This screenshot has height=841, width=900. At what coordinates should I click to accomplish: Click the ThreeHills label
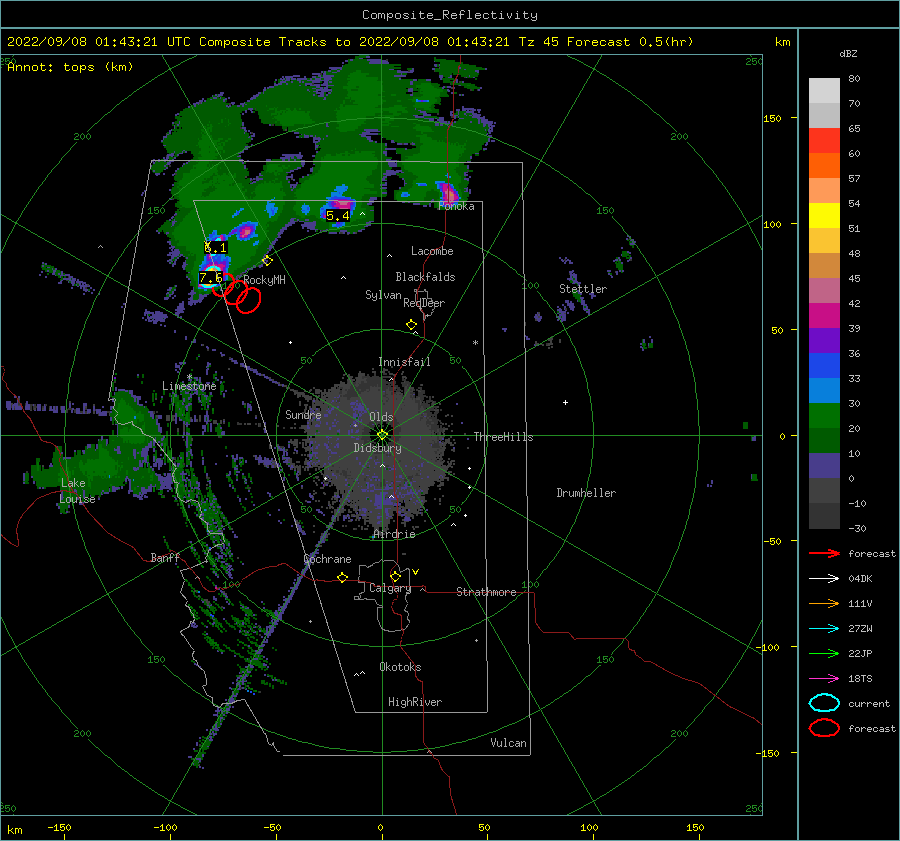click(503, 437)
